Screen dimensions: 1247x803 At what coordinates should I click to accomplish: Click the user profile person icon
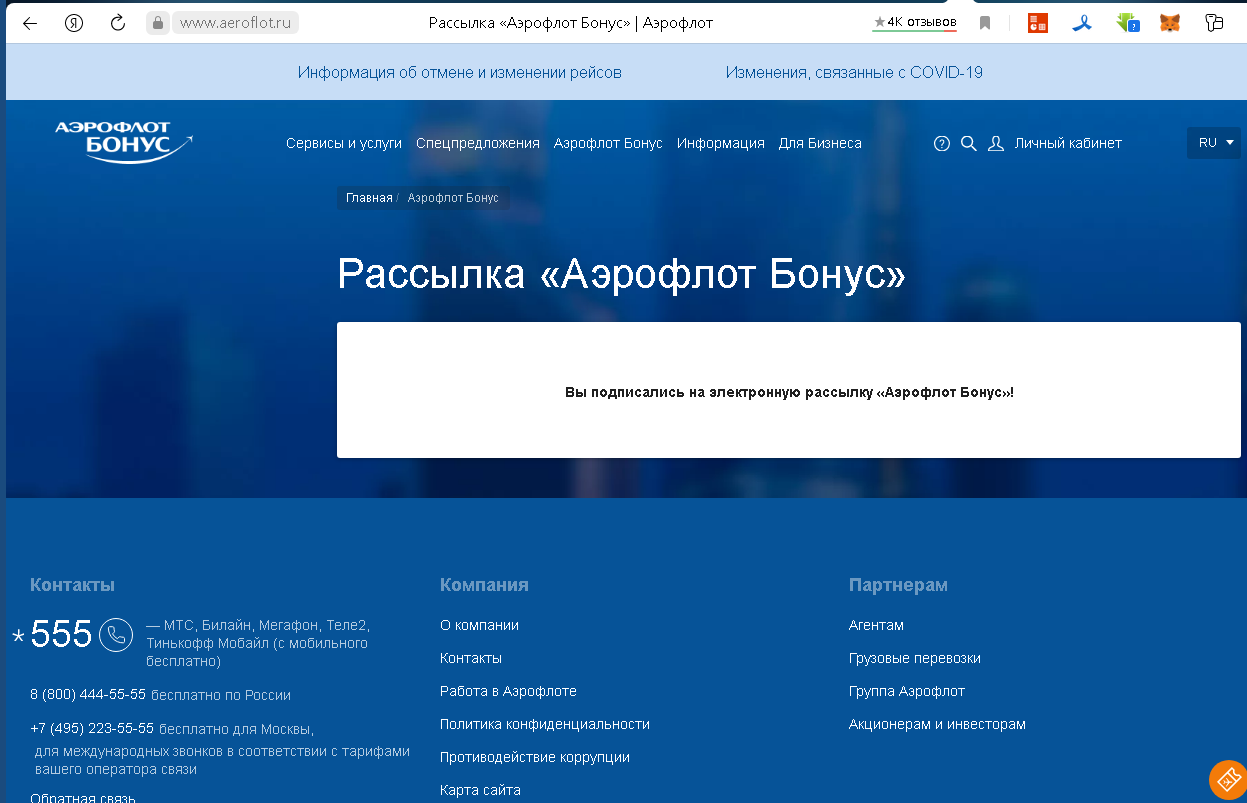coord(996,143)
